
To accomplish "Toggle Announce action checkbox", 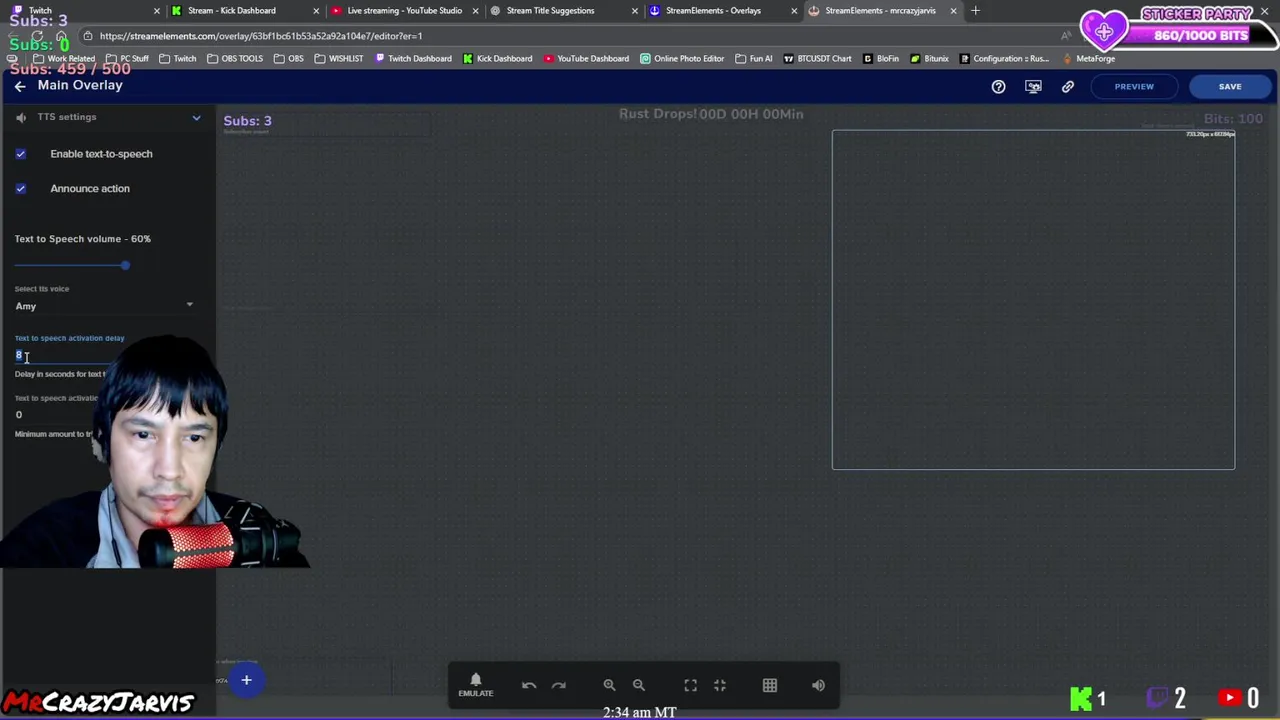I will coord(20,188).
